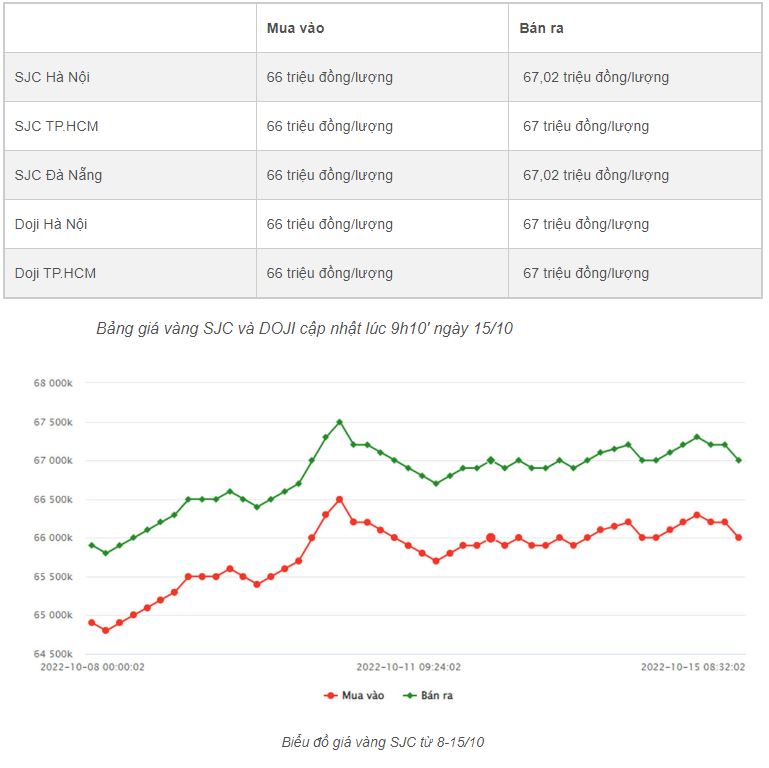Select the SJC Hà Nội row label
Viewport: 769px width, 768px height.
52,77
